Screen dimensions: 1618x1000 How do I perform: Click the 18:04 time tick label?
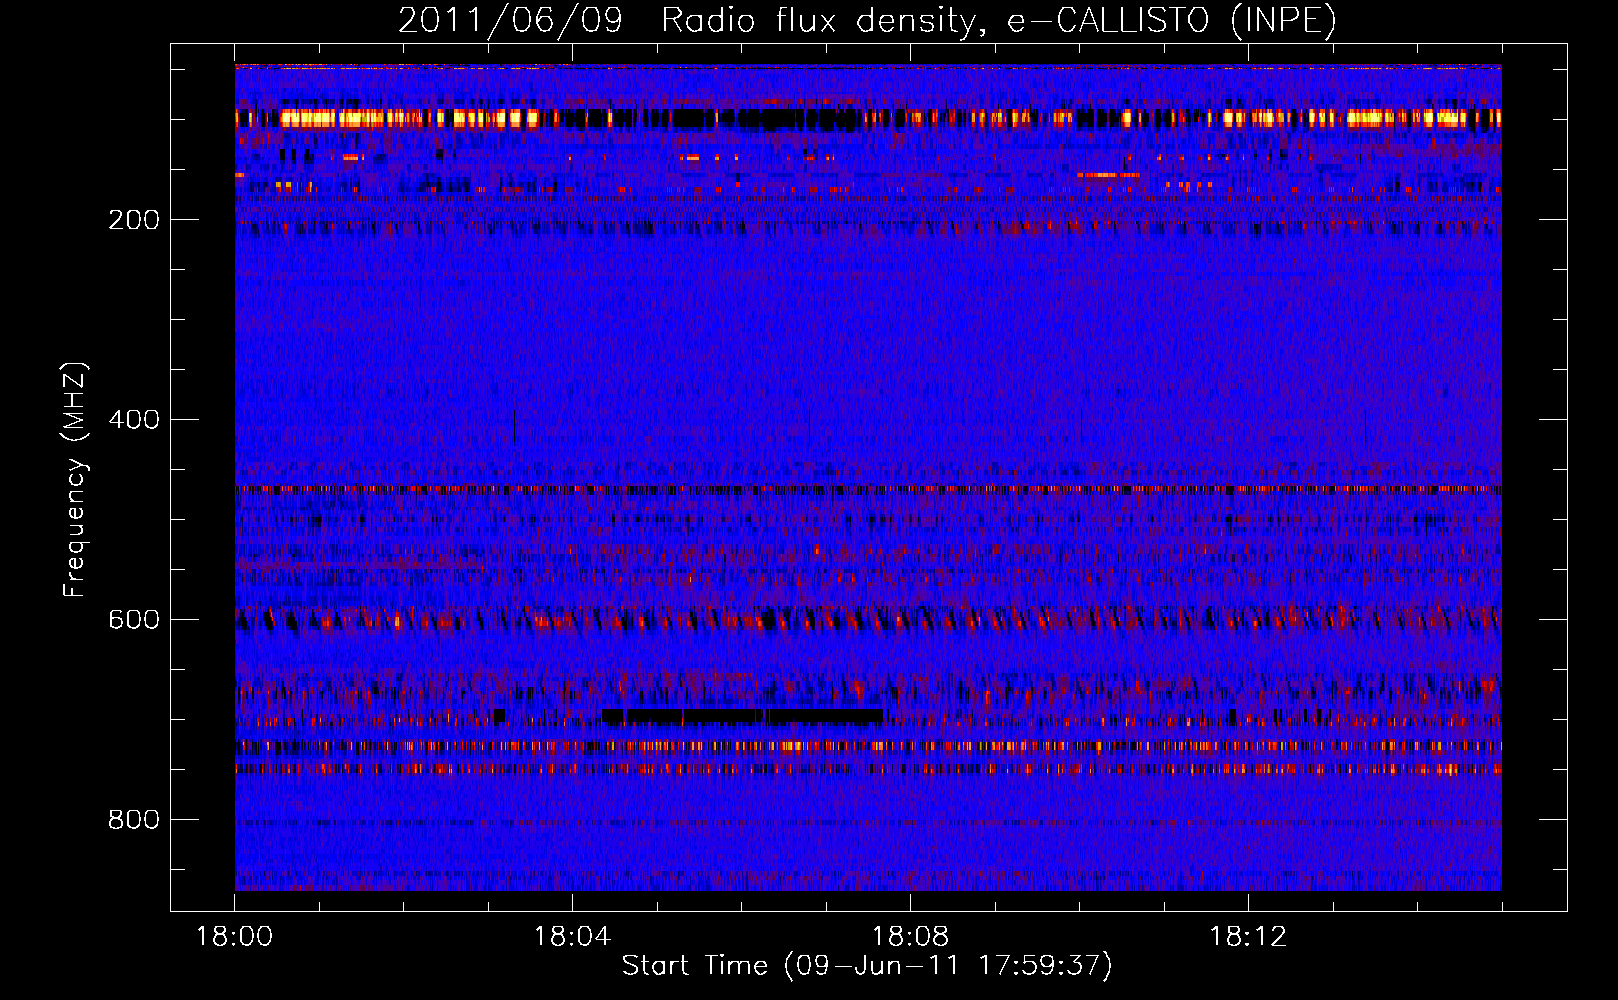572,936
